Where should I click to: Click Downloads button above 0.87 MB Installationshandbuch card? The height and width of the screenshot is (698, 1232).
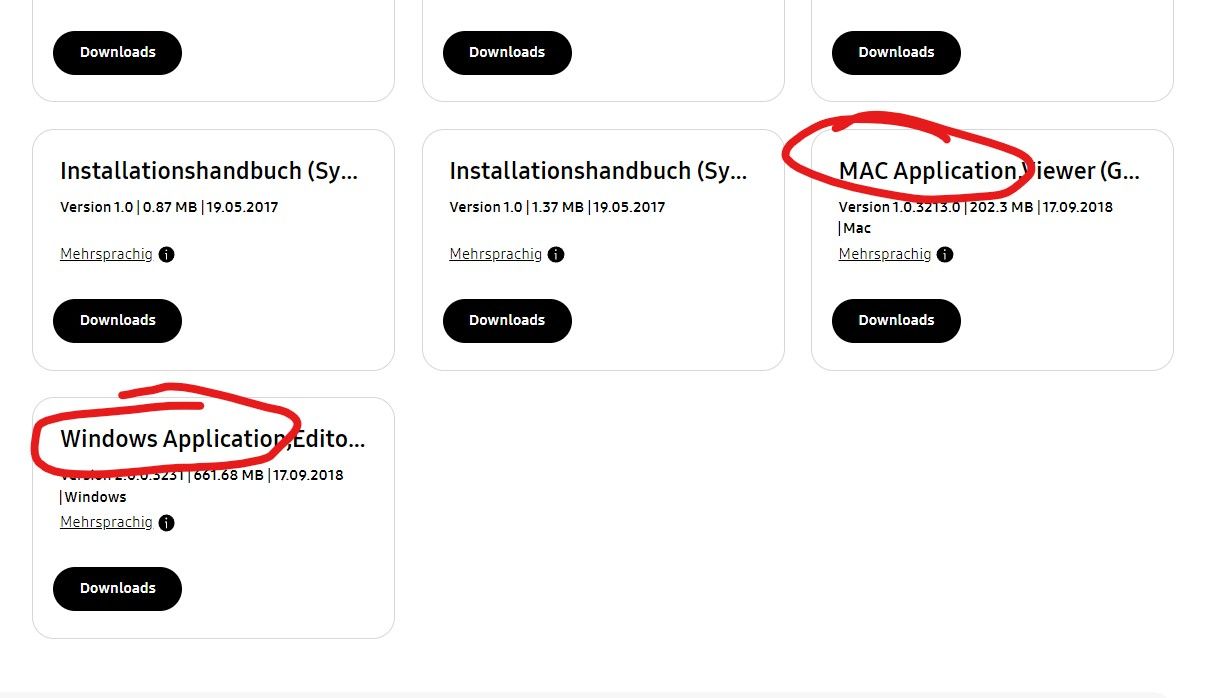coord(117,52)
